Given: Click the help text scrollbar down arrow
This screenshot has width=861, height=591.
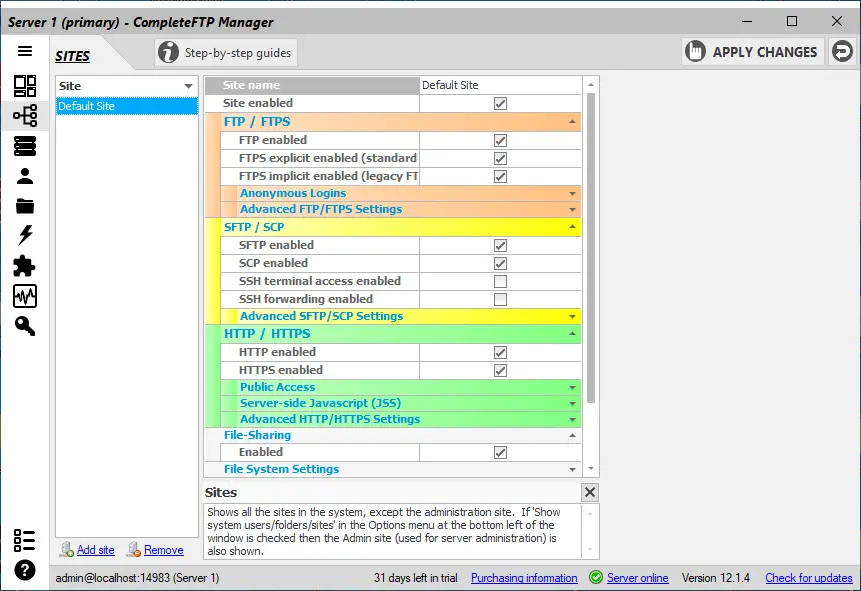Looking at the screenshot, I should coord(590,549).
